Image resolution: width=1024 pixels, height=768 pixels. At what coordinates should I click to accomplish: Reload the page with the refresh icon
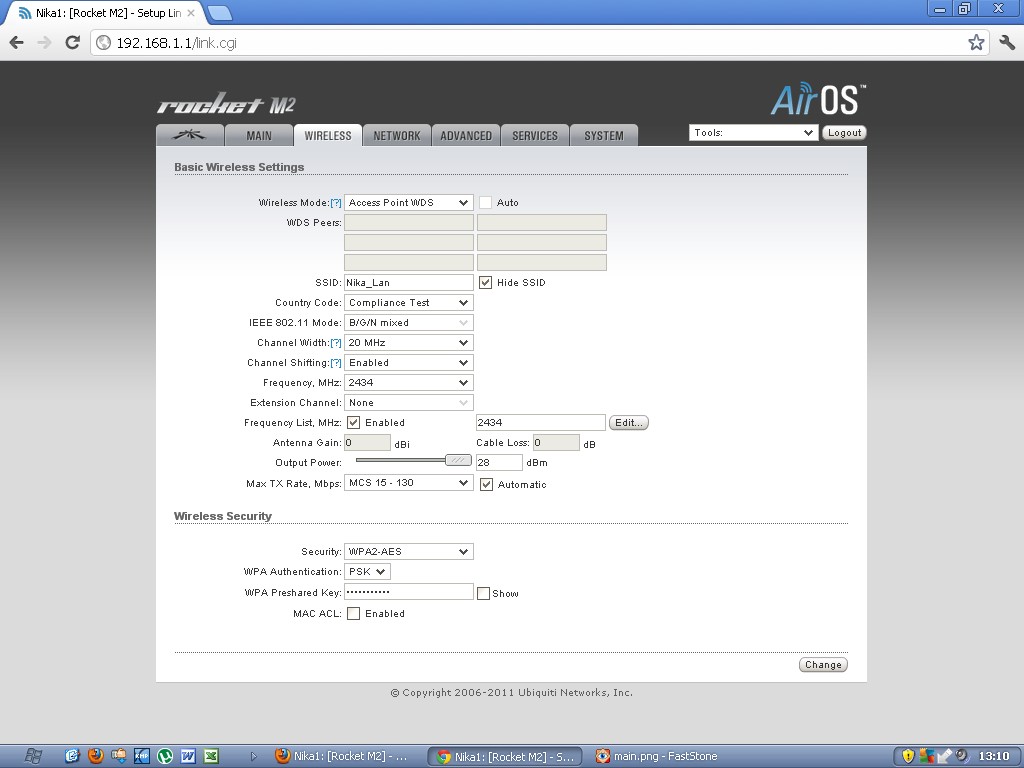(72, 42)
